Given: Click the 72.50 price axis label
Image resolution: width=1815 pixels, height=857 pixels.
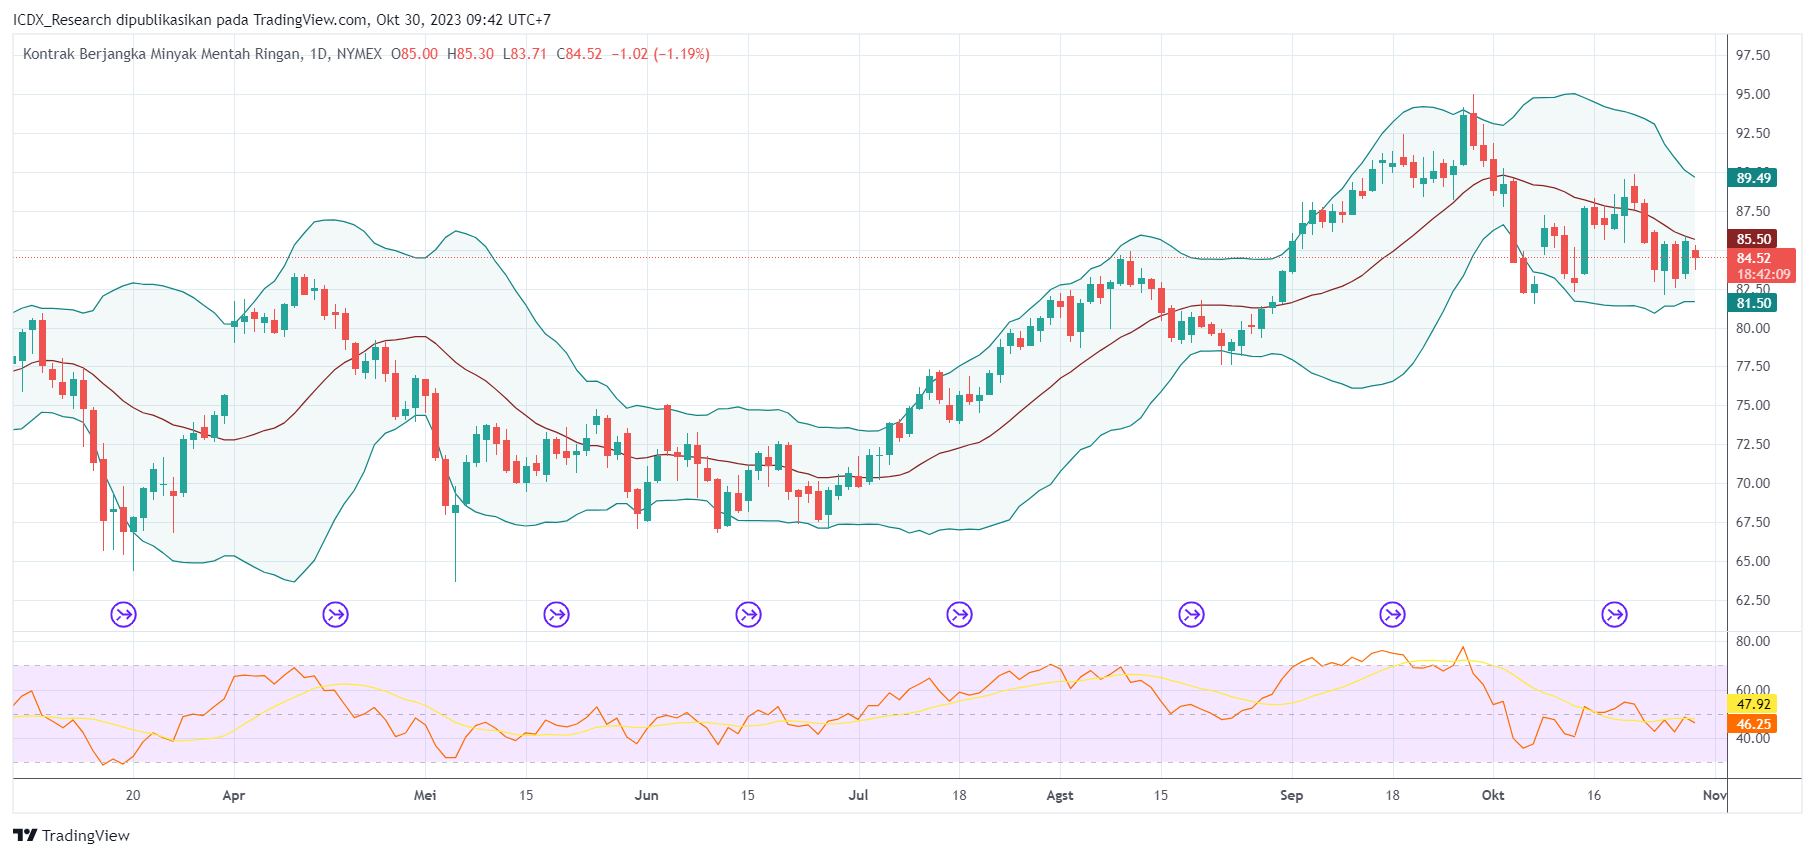Looking at the screenshot, I should tap(1753, 444).
